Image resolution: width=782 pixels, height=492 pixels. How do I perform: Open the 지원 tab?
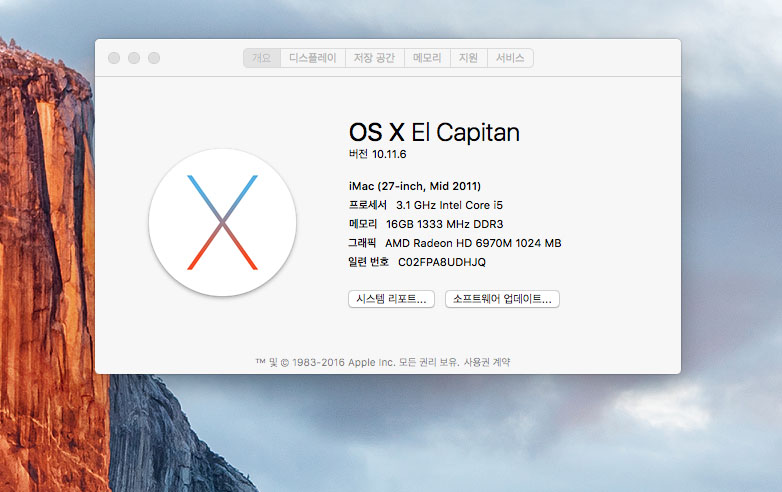pyautogui.click(x=468, y=58)
